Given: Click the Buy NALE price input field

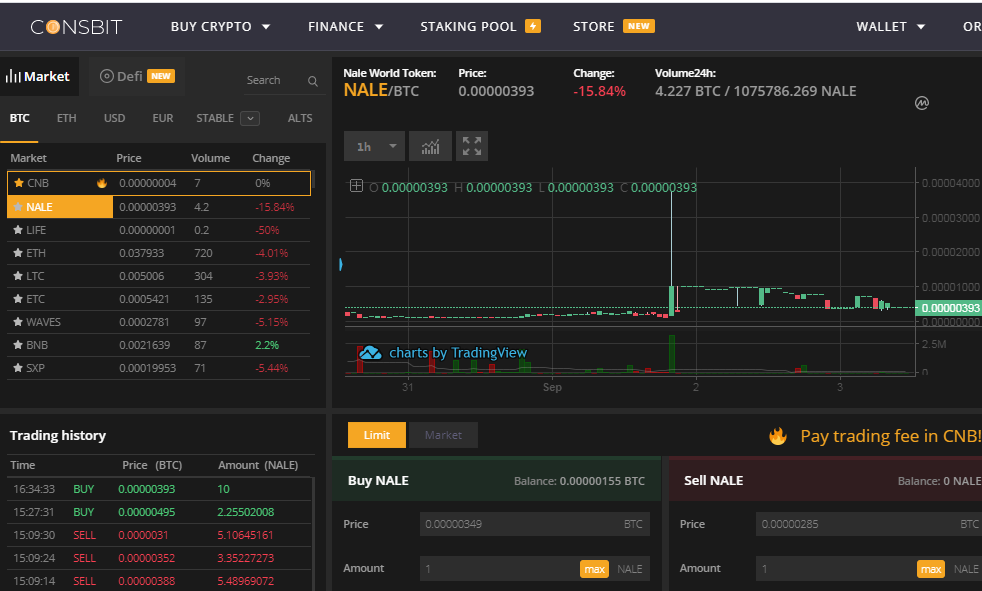Looking at the screenshot, I should coord(520,524).
